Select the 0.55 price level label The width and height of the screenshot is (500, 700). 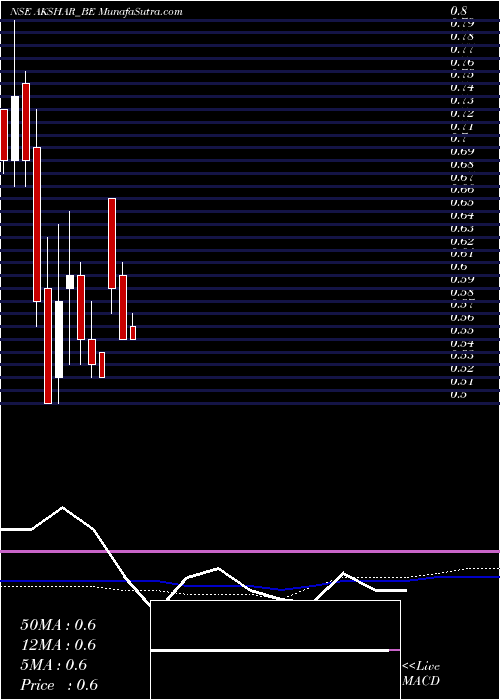point(462,331)
